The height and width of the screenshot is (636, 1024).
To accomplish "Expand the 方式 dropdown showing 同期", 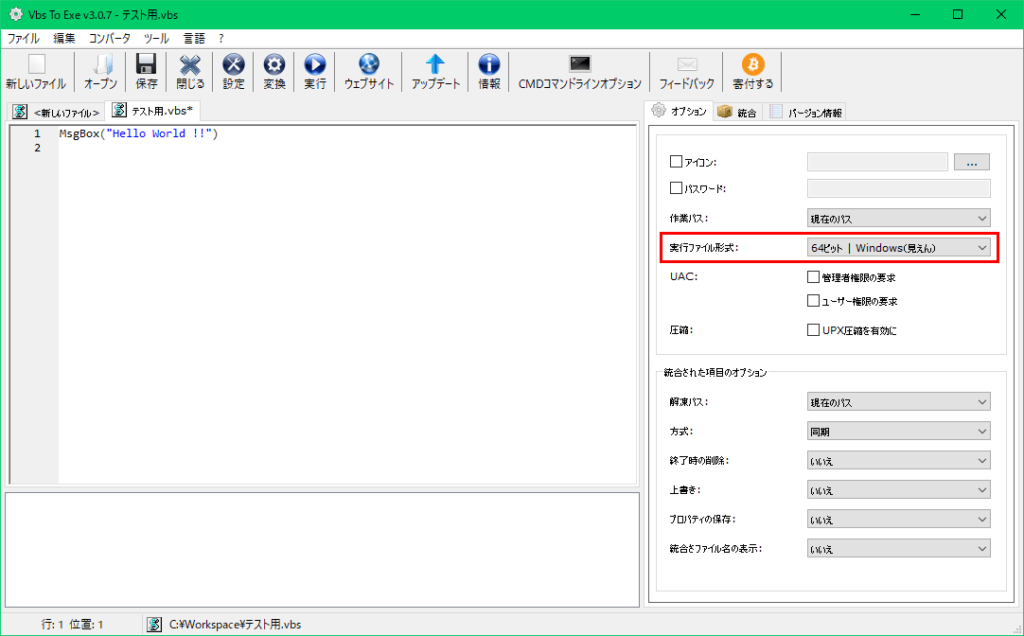I will 899,431.
